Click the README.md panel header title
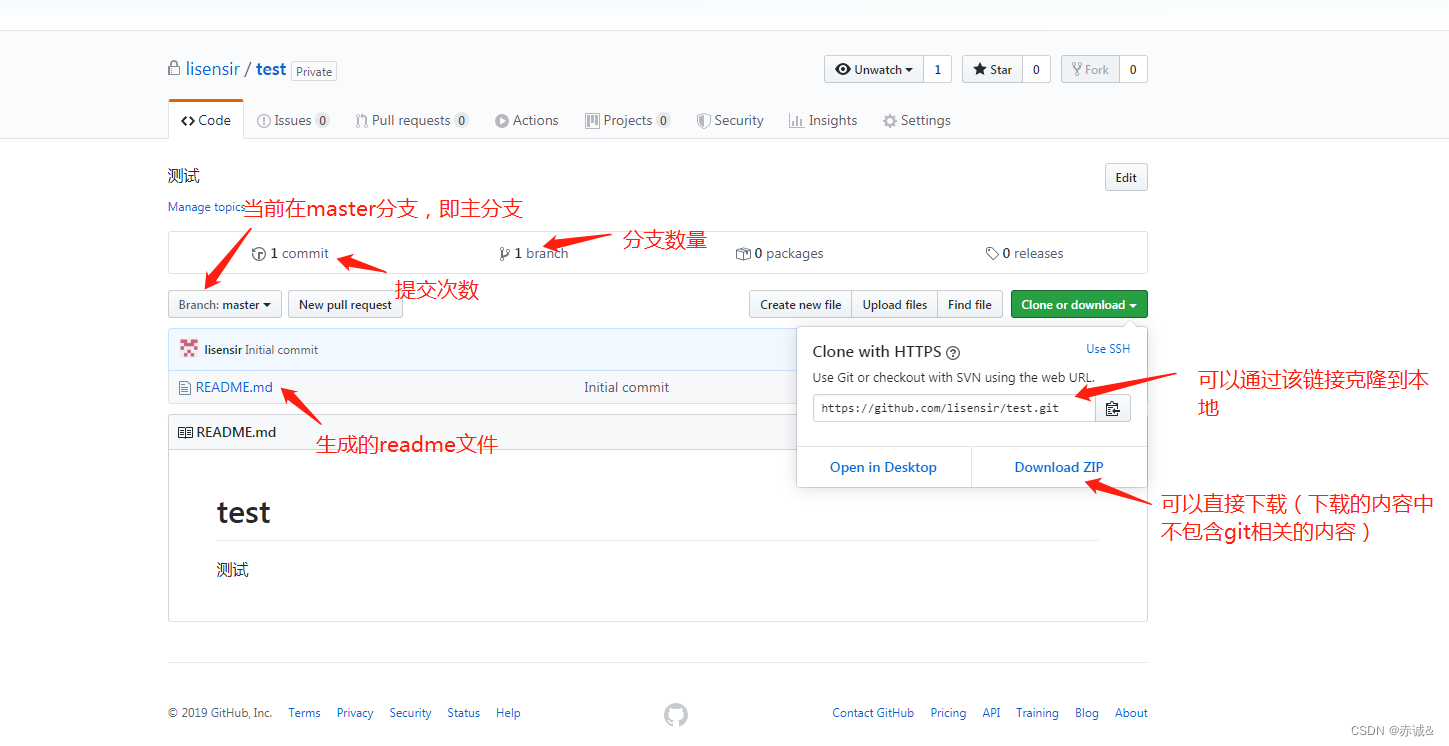Screen dimensions: 1449x746 point(236,432)
